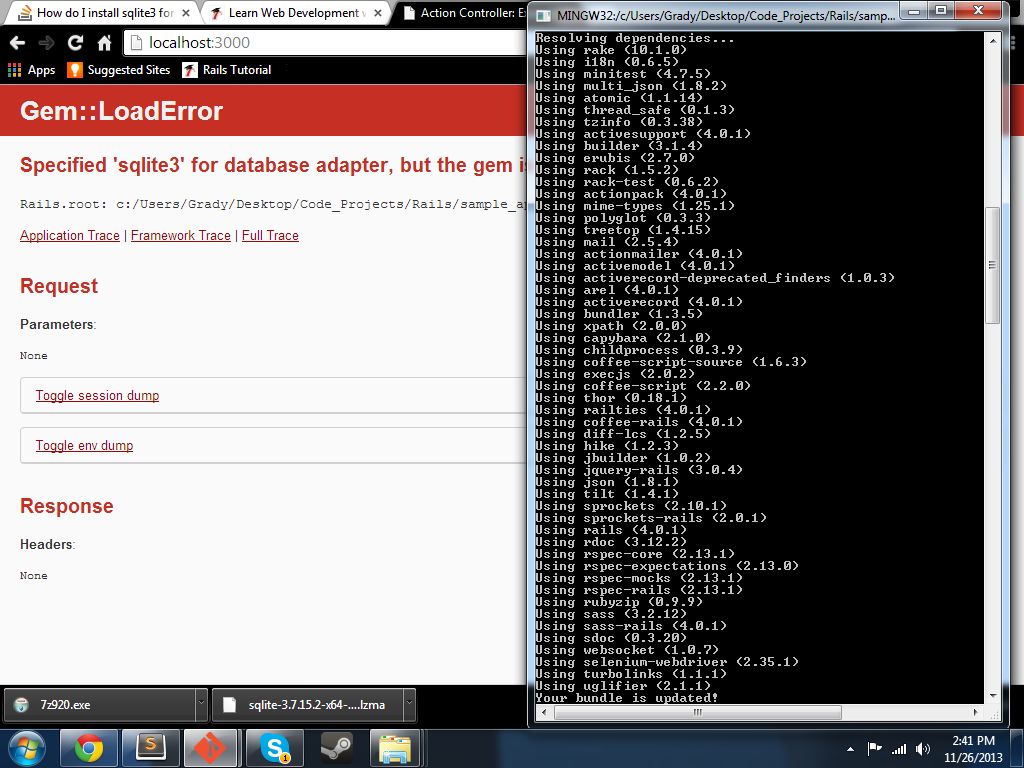Open the network signal tray icon
Image resolution: width=1024 pixels, height=768 pixels.
click(899, 748)
